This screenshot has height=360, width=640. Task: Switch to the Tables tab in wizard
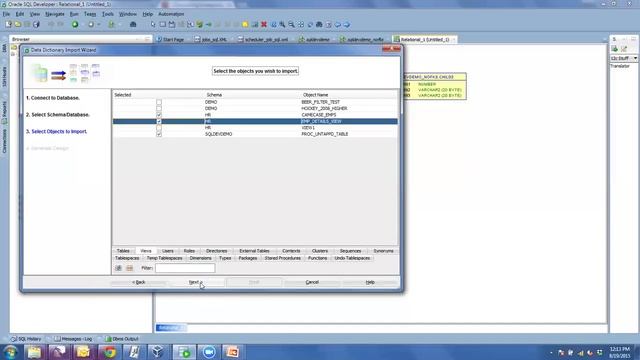click(x=123, y=251)
